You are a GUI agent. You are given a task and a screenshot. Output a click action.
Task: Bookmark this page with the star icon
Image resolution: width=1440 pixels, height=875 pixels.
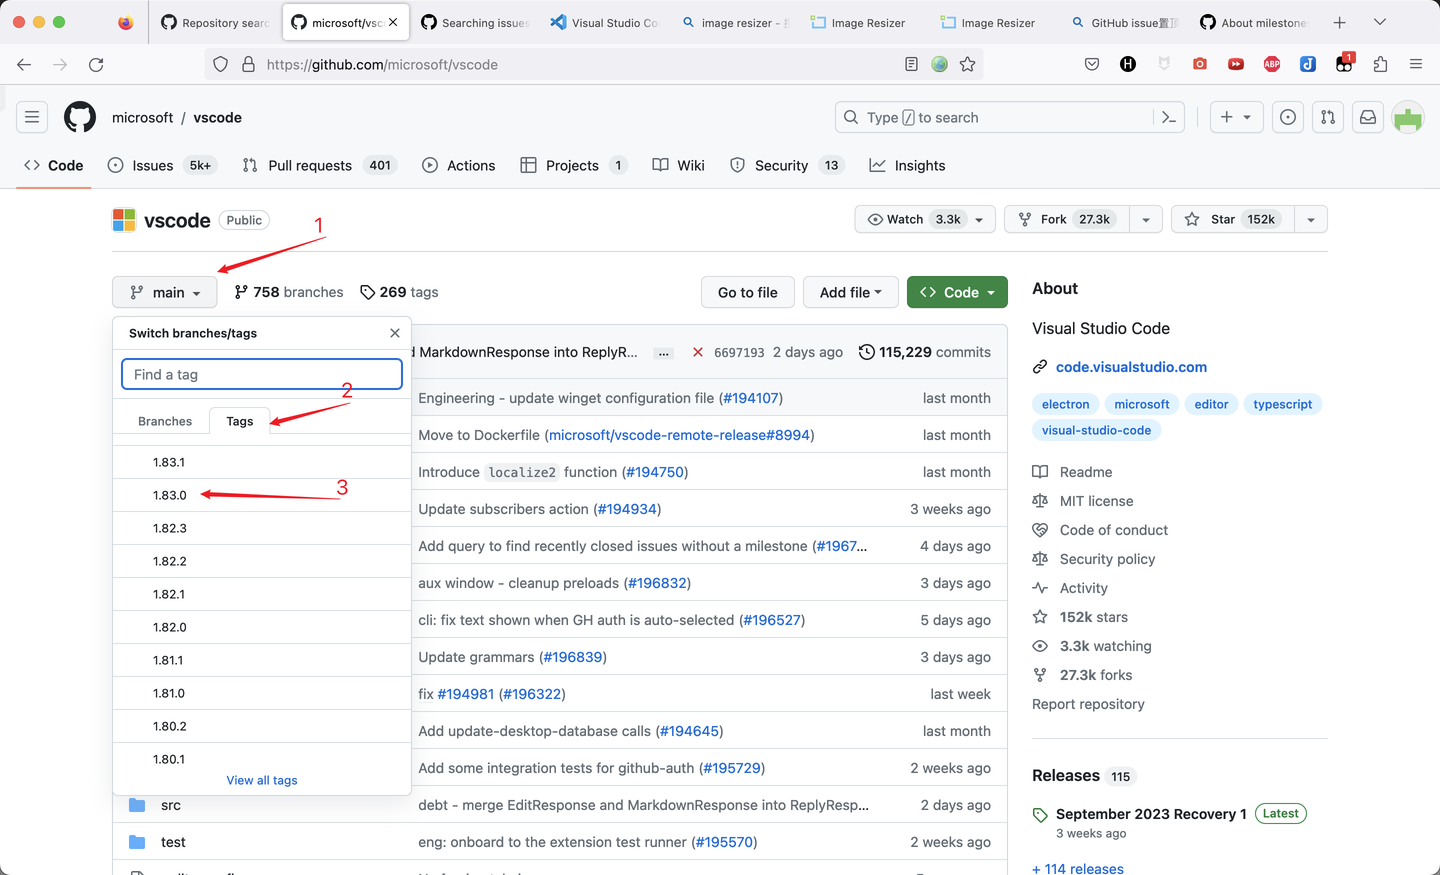coord(967,64)
